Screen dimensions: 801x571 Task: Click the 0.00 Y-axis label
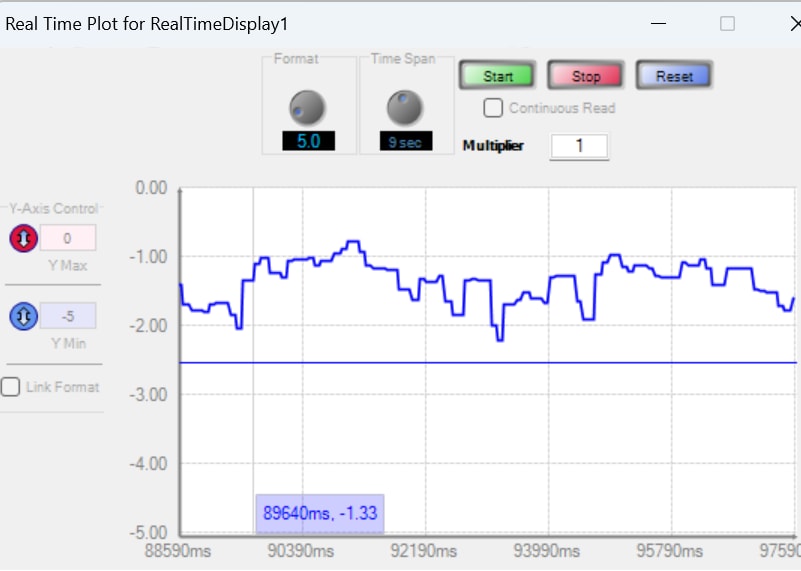tap(151, 188)
